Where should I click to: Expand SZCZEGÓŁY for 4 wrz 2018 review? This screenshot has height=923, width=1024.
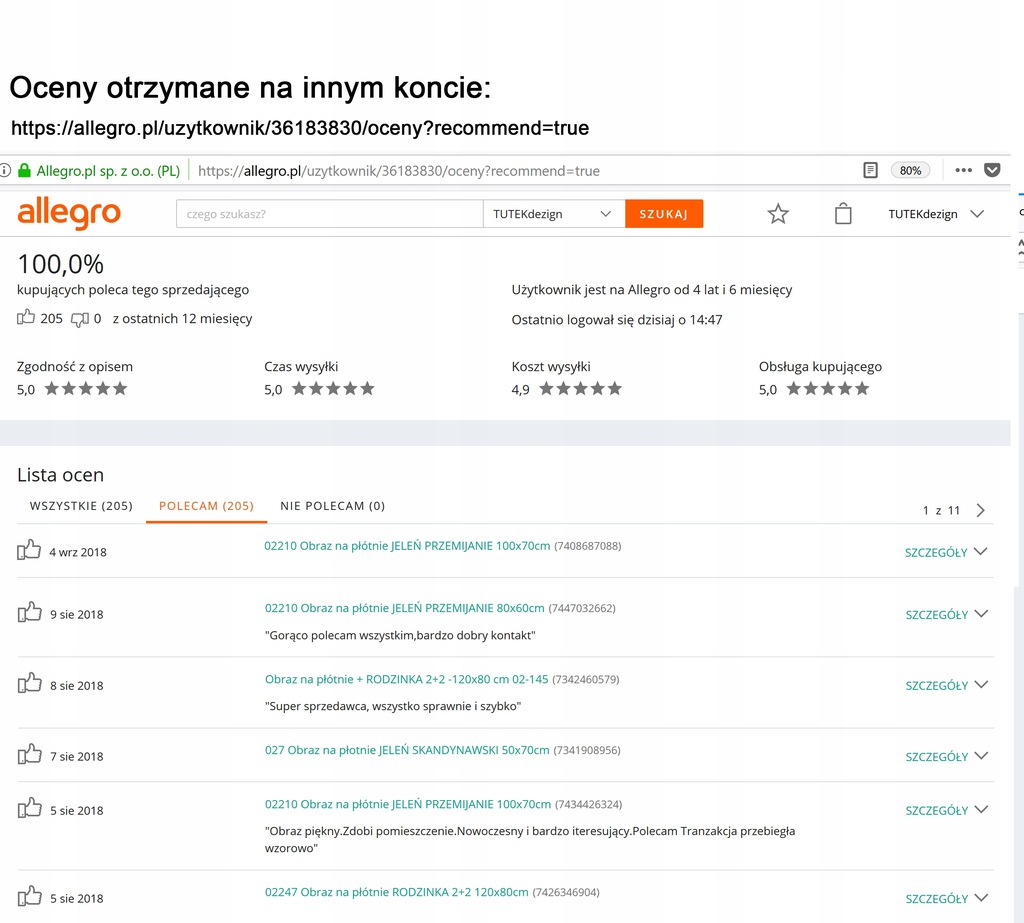pyautogui.click(x=946, y=552)
